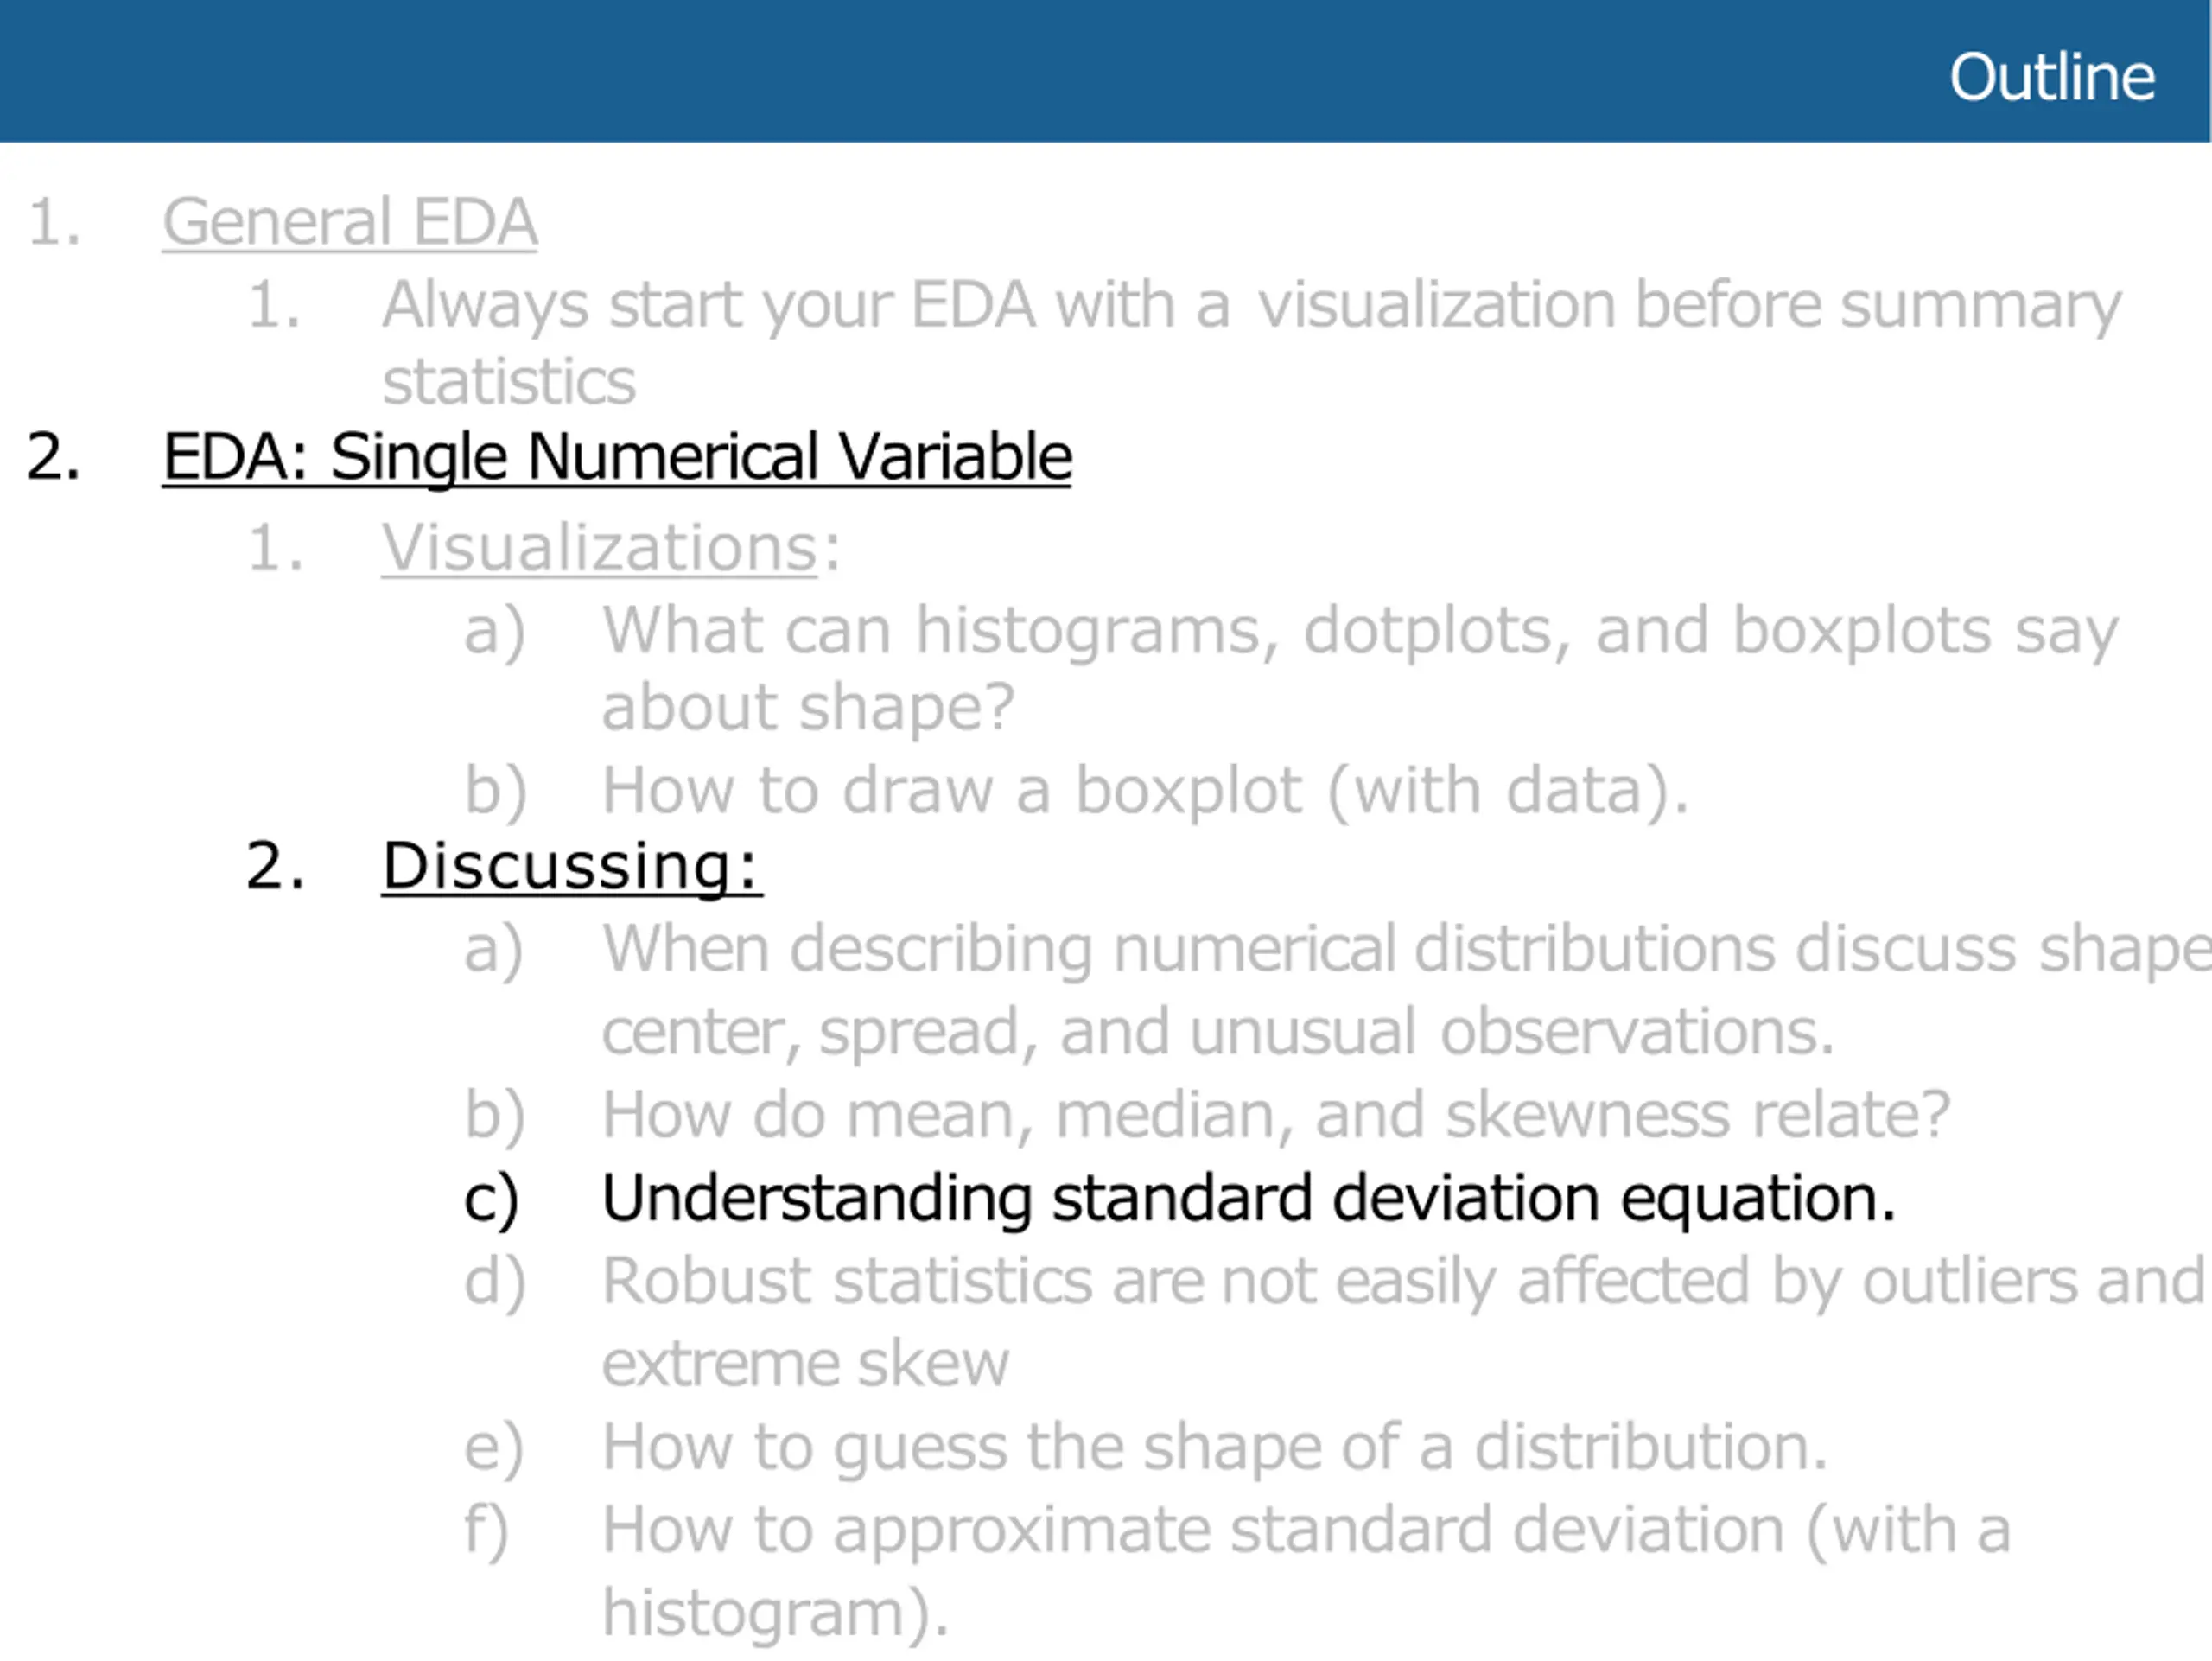Click 'How to guess the shape' item

pos(1215,1447)
